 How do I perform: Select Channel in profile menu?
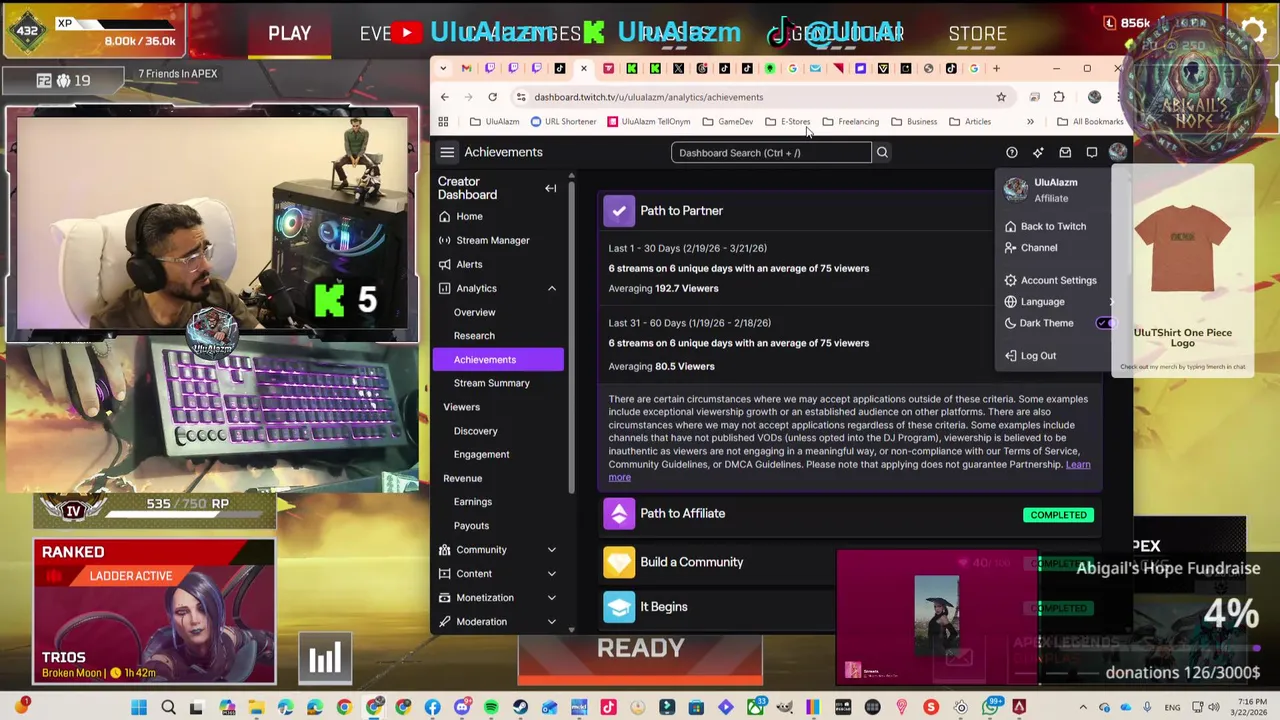(x=1039, y=248)
